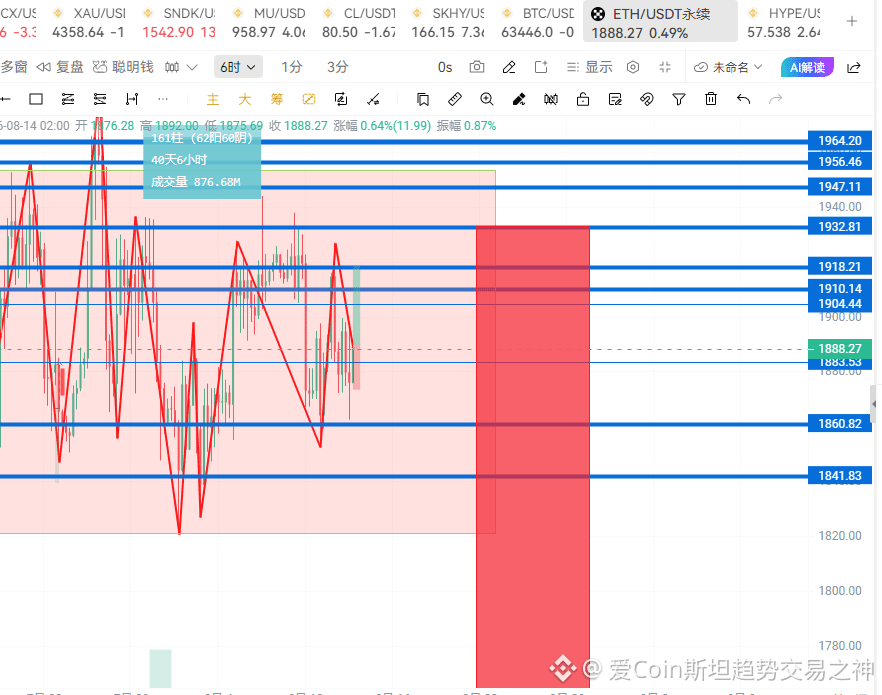The width and height of the screenshot is (882, 695).
Task: Click the unlock padlock icon
Action: pyautogui.click(x=583, y=100)
